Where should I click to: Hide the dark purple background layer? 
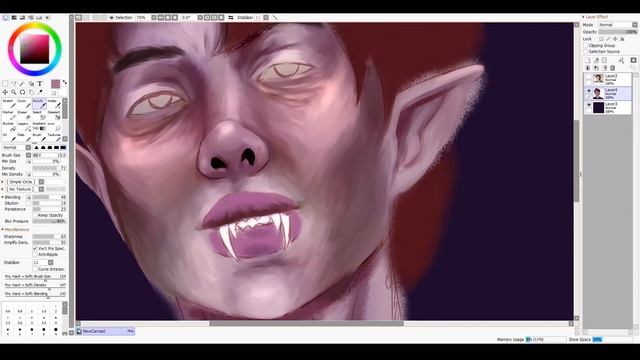pyautogui.click(x=589, y=104)
